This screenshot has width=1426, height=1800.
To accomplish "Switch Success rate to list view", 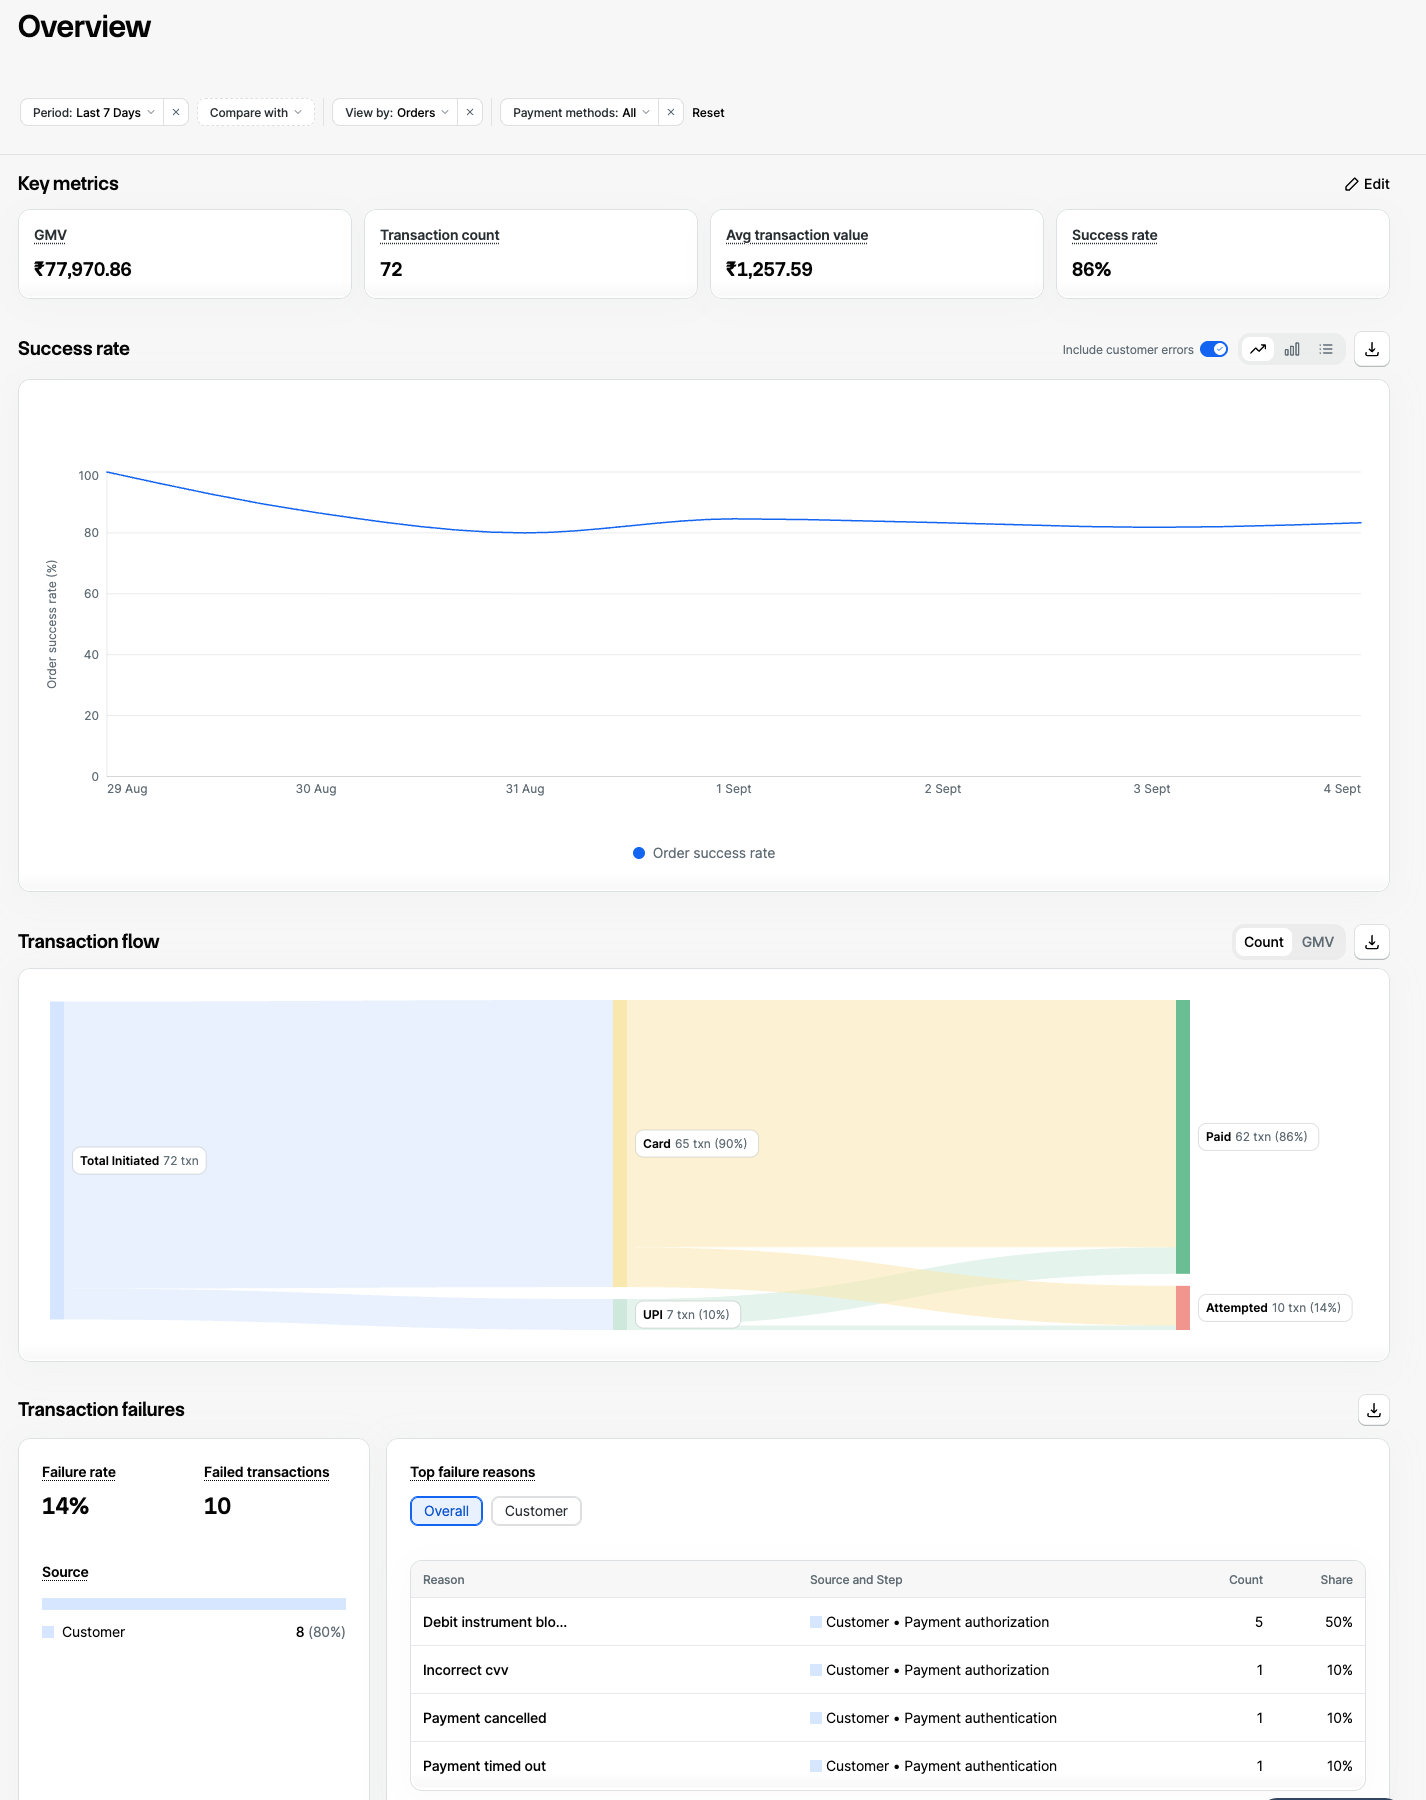I will (1326, 349).
